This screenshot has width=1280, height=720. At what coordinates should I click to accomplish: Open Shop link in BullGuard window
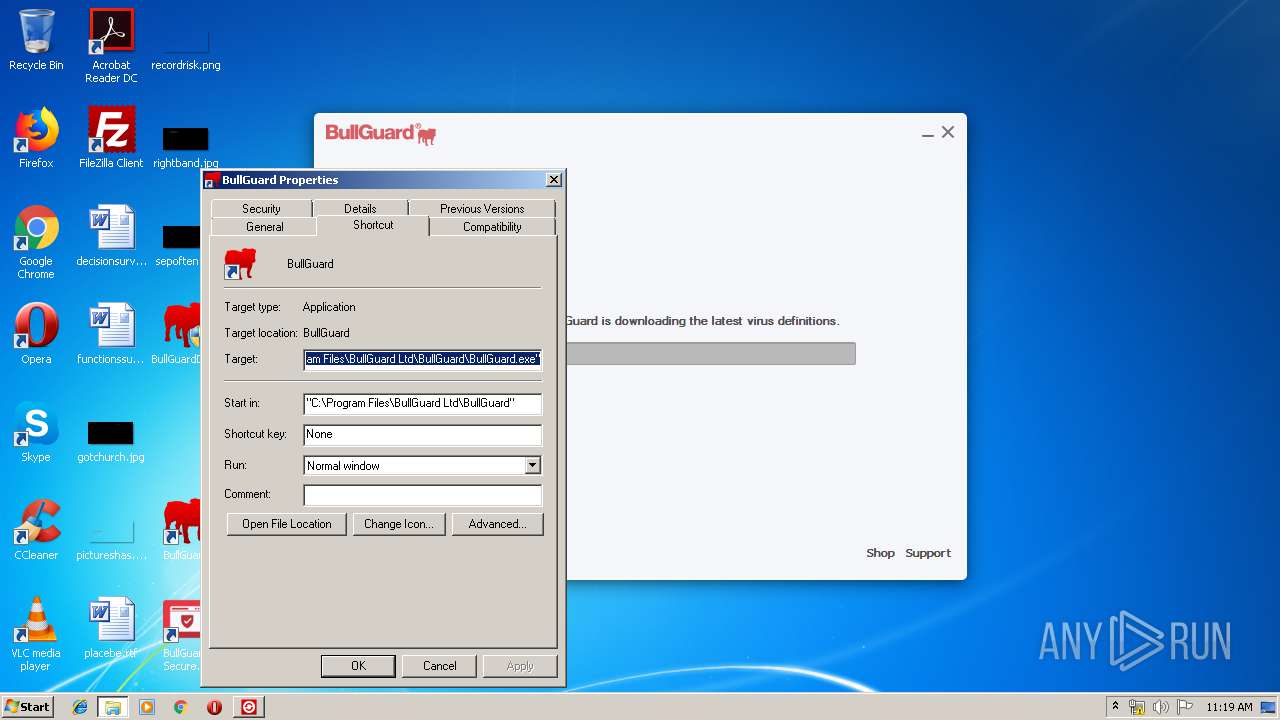[880, 553]
